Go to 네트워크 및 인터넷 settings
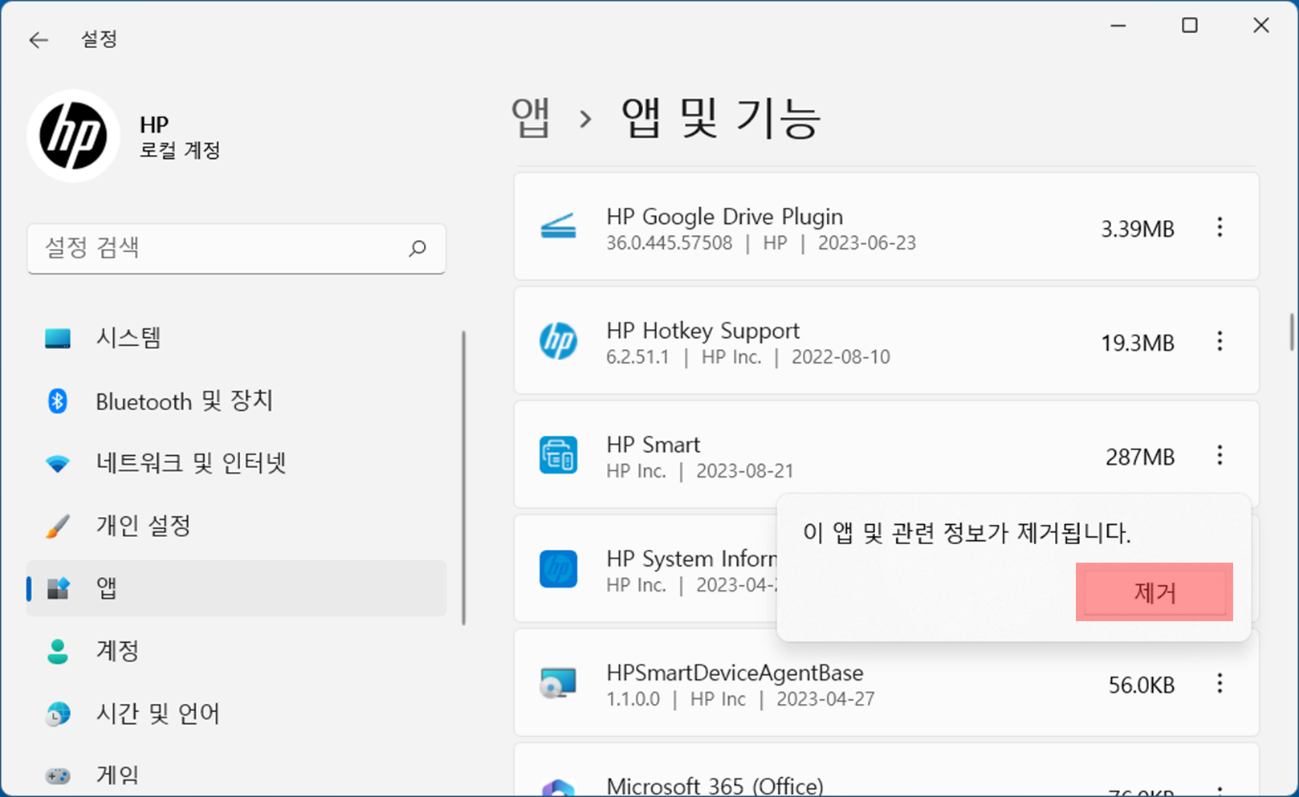Screen dimensions: 1299x797 [236, 464]
